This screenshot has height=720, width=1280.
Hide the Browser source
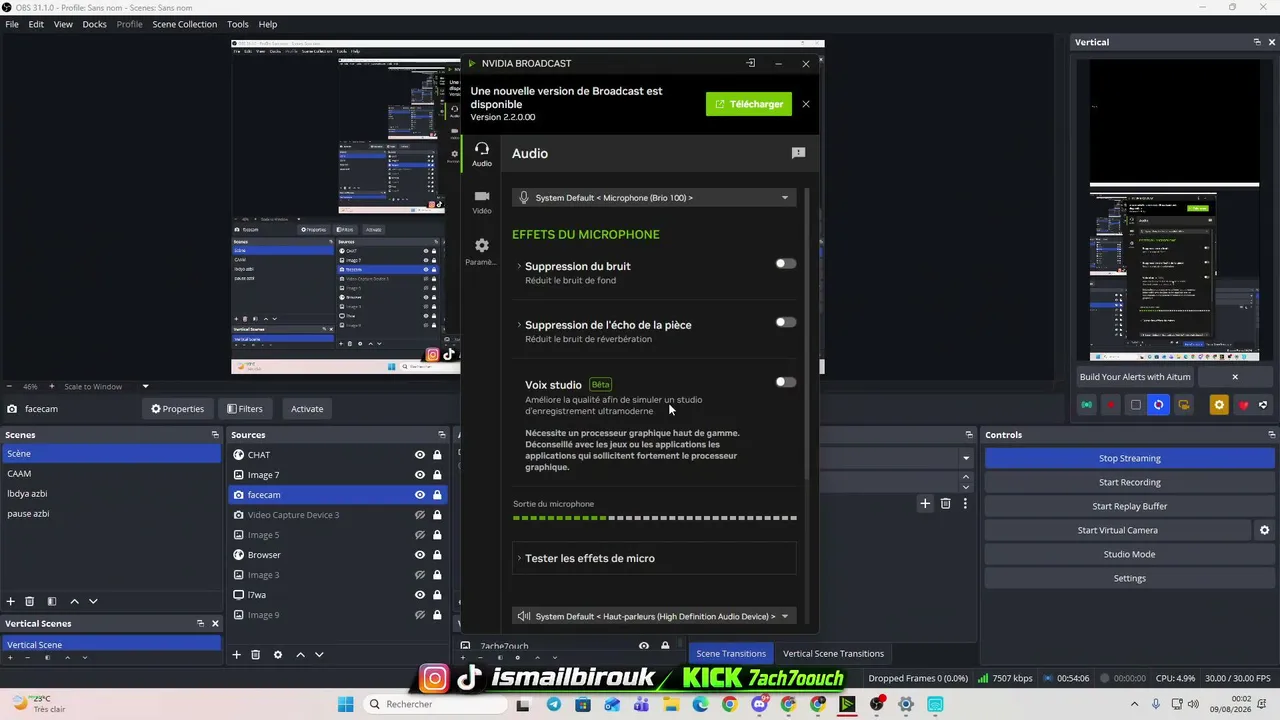pyautogui.click(x=420, y=555)
